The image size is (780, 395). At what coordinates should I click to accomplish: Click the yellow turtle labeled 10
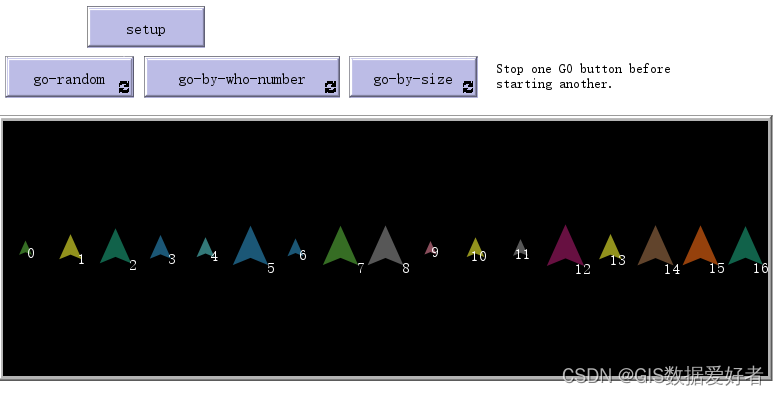tap(475, 247)
